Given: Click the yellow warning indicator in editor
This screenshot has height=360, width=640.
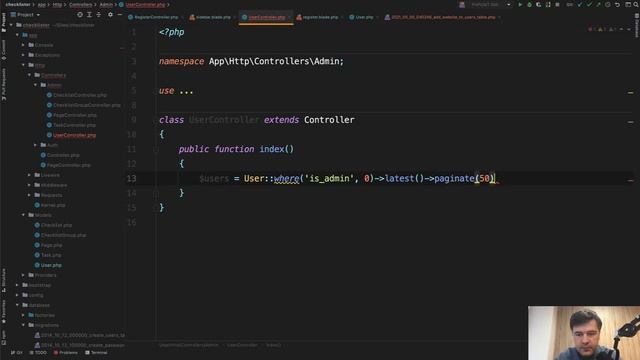Looking at the screenshot, I should (x=601, y=29).
